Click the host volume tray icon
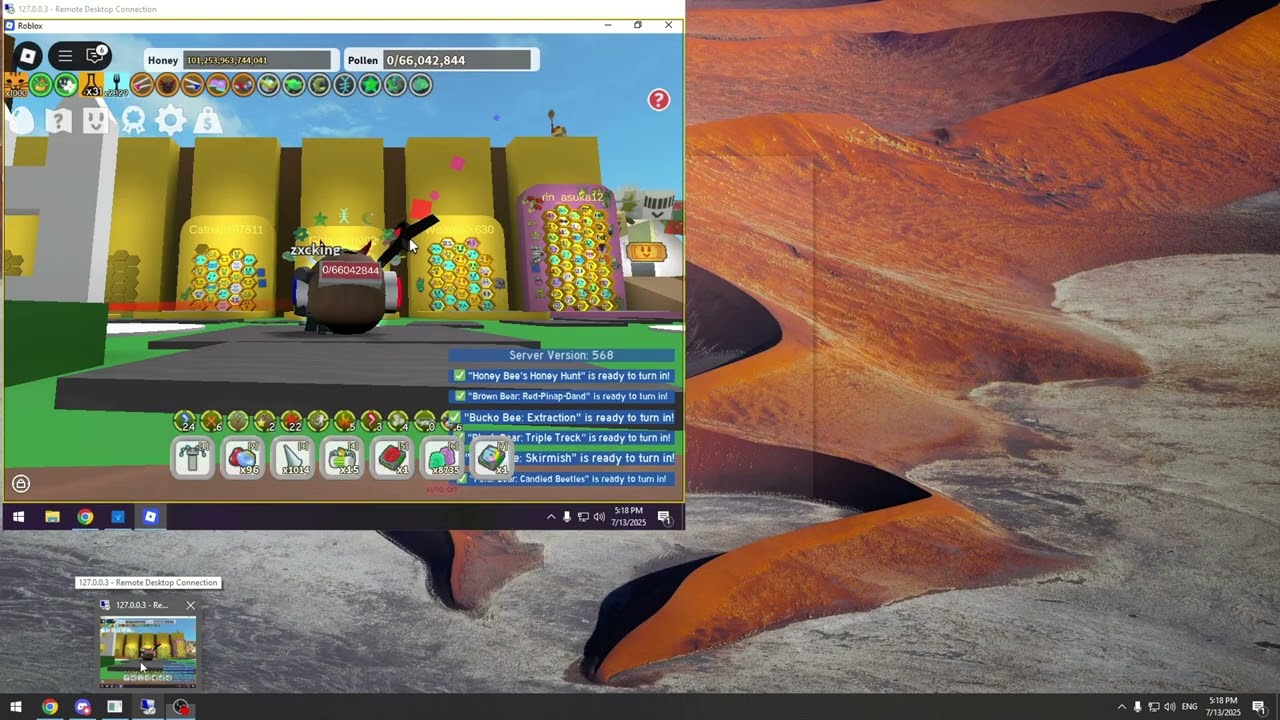The image size is (1280, 720). click(x=1170, y=707)
